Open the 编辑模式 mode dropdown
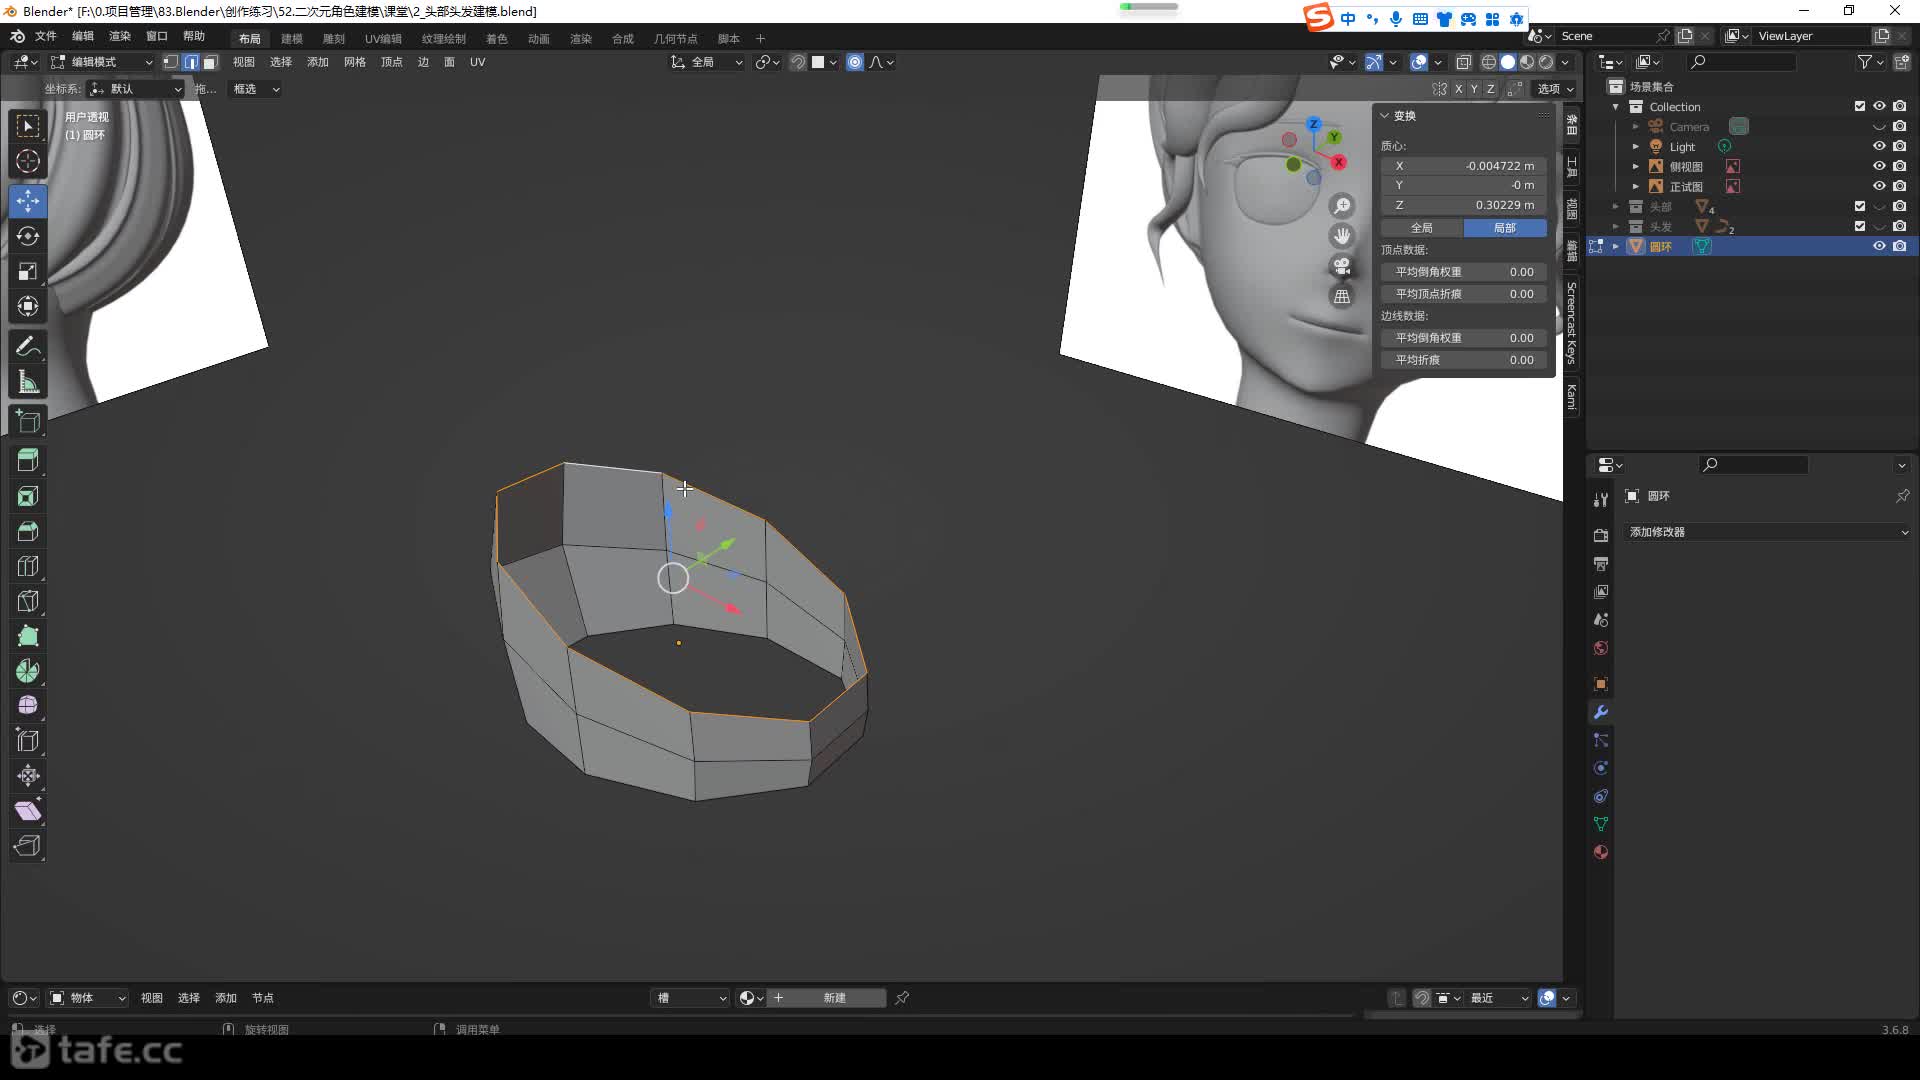 (x=102, y=62)
